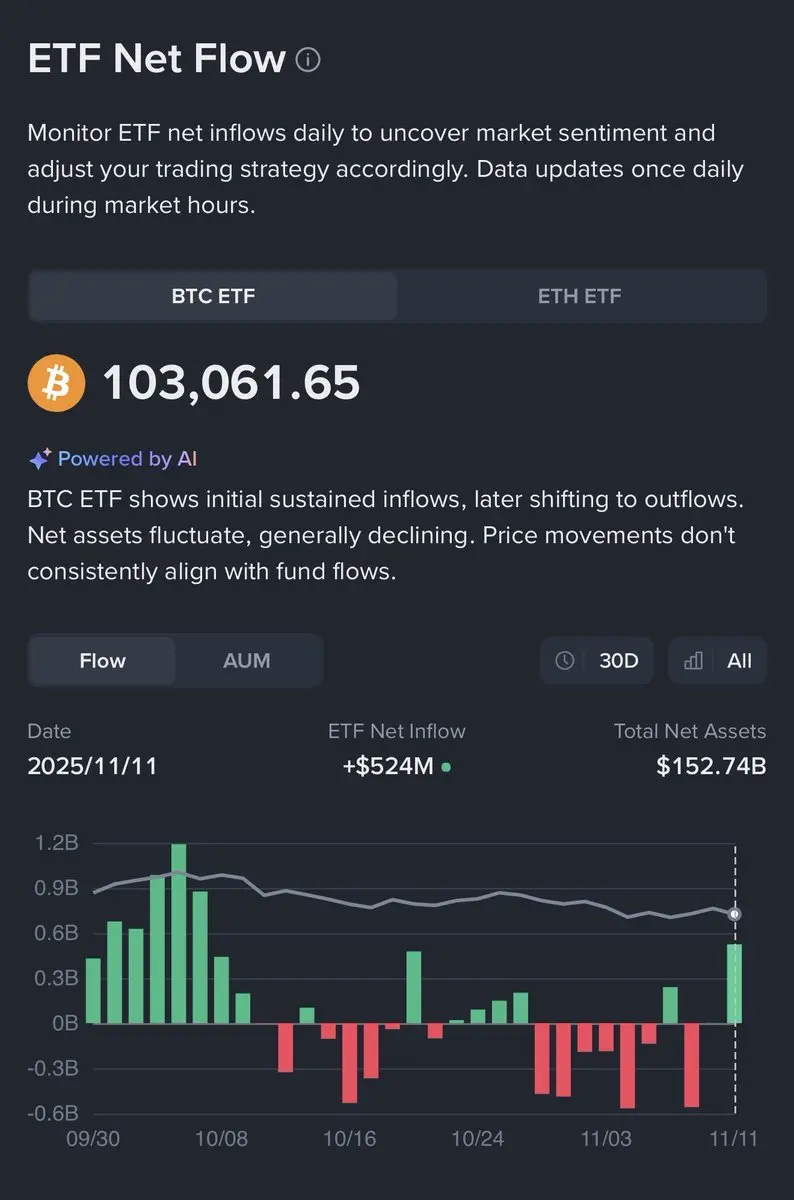Open the 30D time range dropdown
The image size is (794, 1200).
tap(599, 661)
